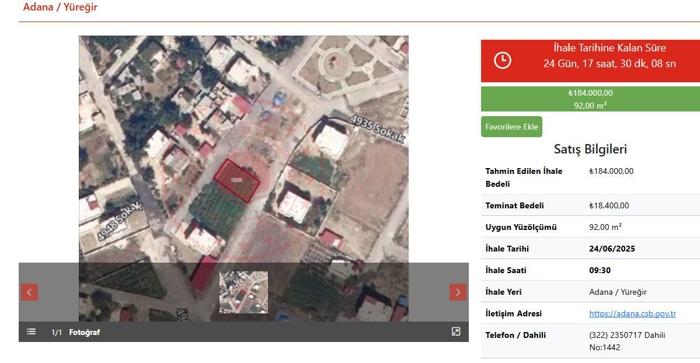Select the Teminat Bedeli label
The image size is (700, 363).
[514, 205]
